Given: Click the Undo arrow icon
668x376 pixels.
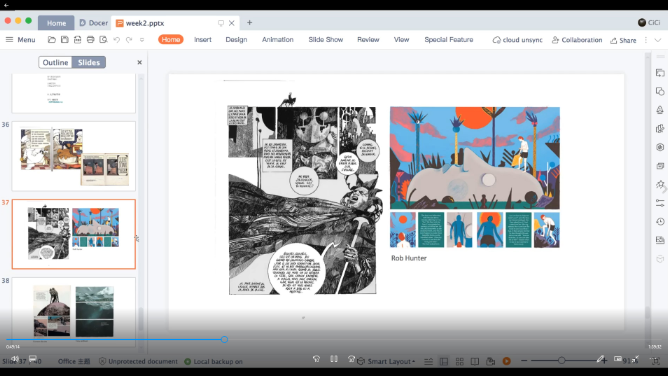Looking at the screenshot, I should (116, 40).
